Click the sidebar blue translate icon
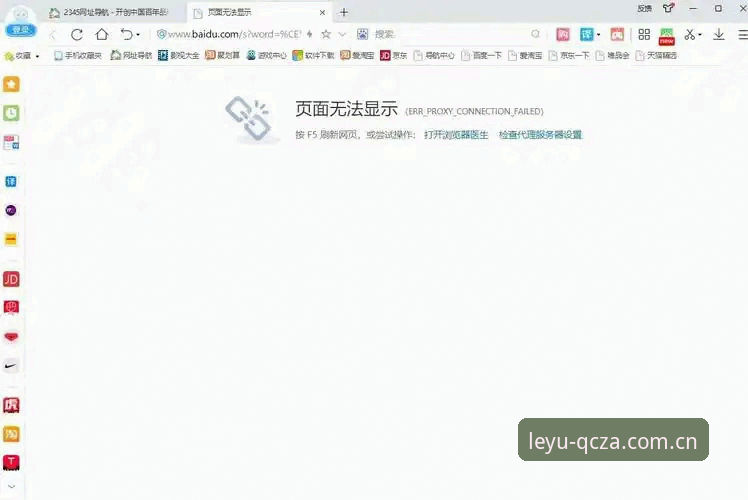 tap(11, 181)
